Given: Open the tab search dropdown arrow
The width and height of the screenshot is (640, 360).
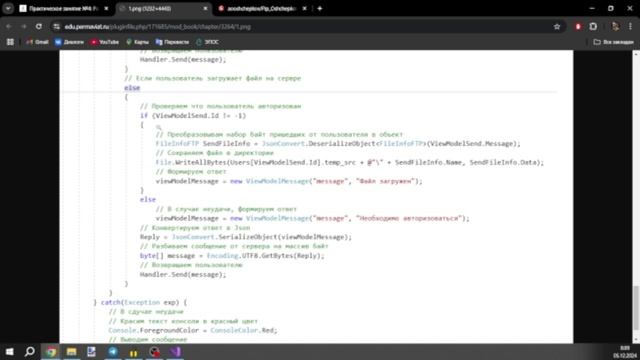Looking at the screenshot, I should pos(8,8).
